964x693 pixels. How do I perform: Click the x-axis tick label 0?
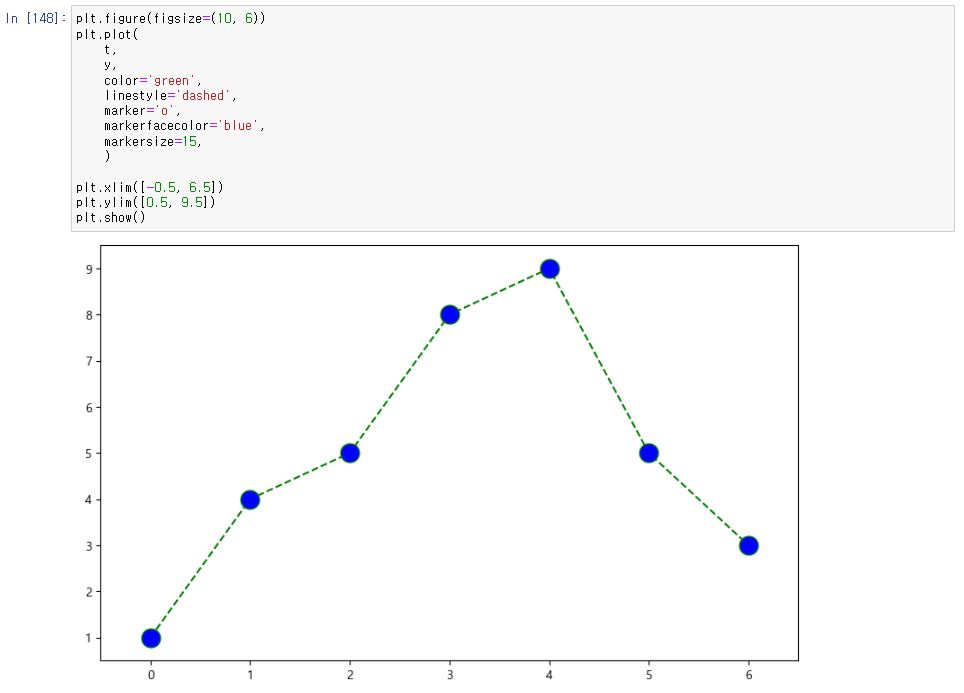[x=151, y=675]
